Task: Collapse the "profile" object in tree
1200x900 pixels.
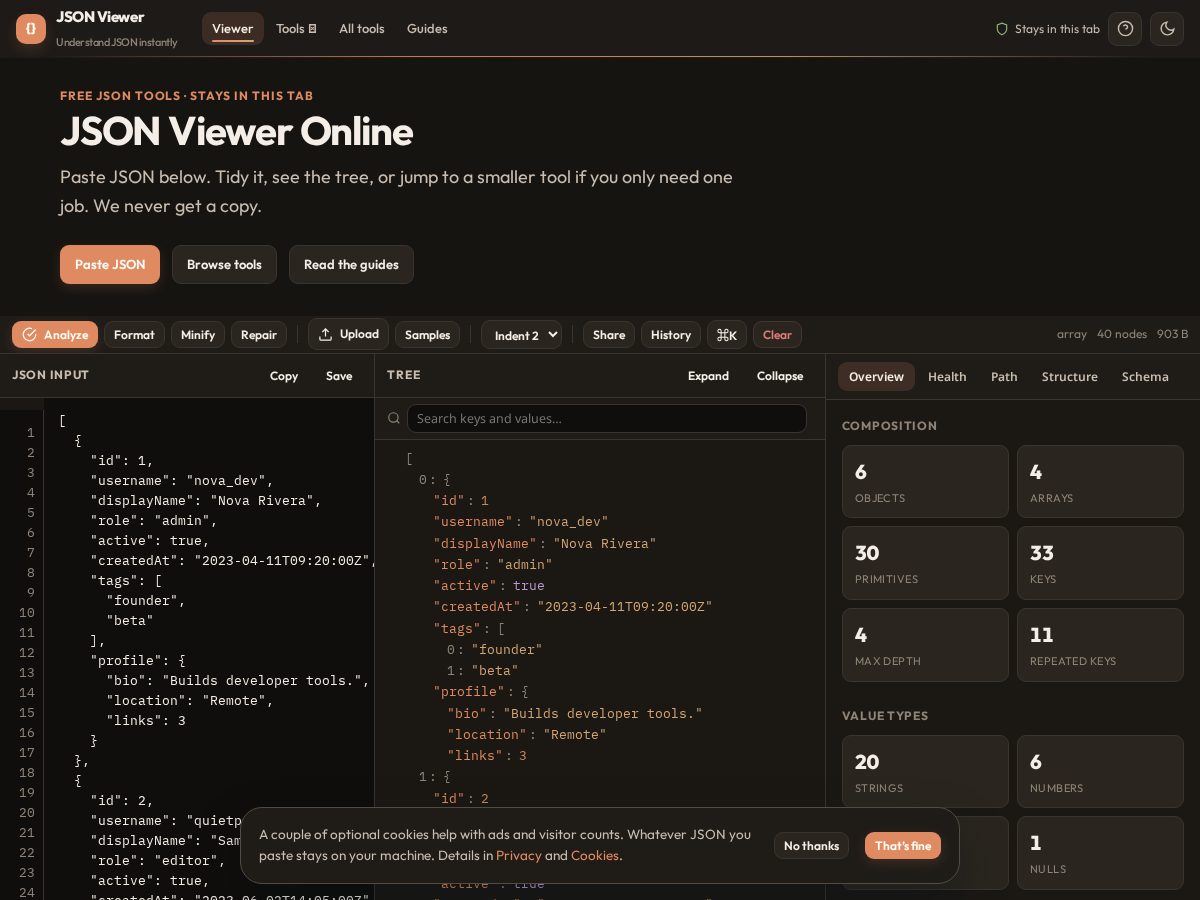Action: [x=524, y=691]
